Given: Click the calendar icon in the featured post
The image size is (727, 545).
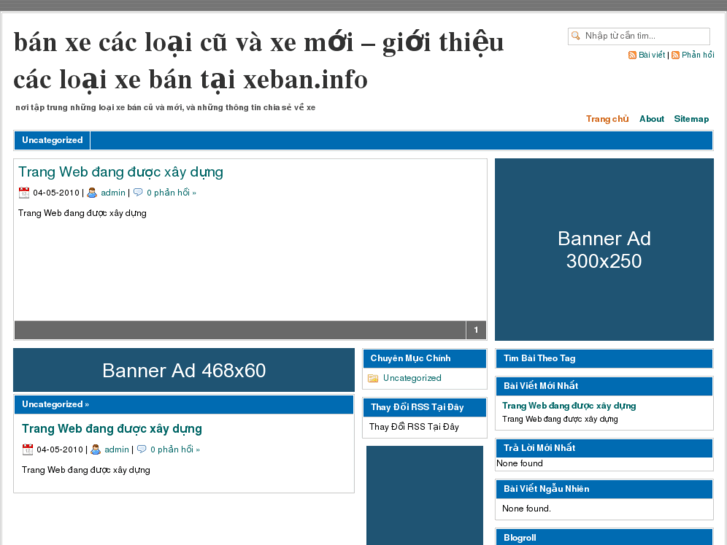Looking at the screenshot, I should 24,192.
